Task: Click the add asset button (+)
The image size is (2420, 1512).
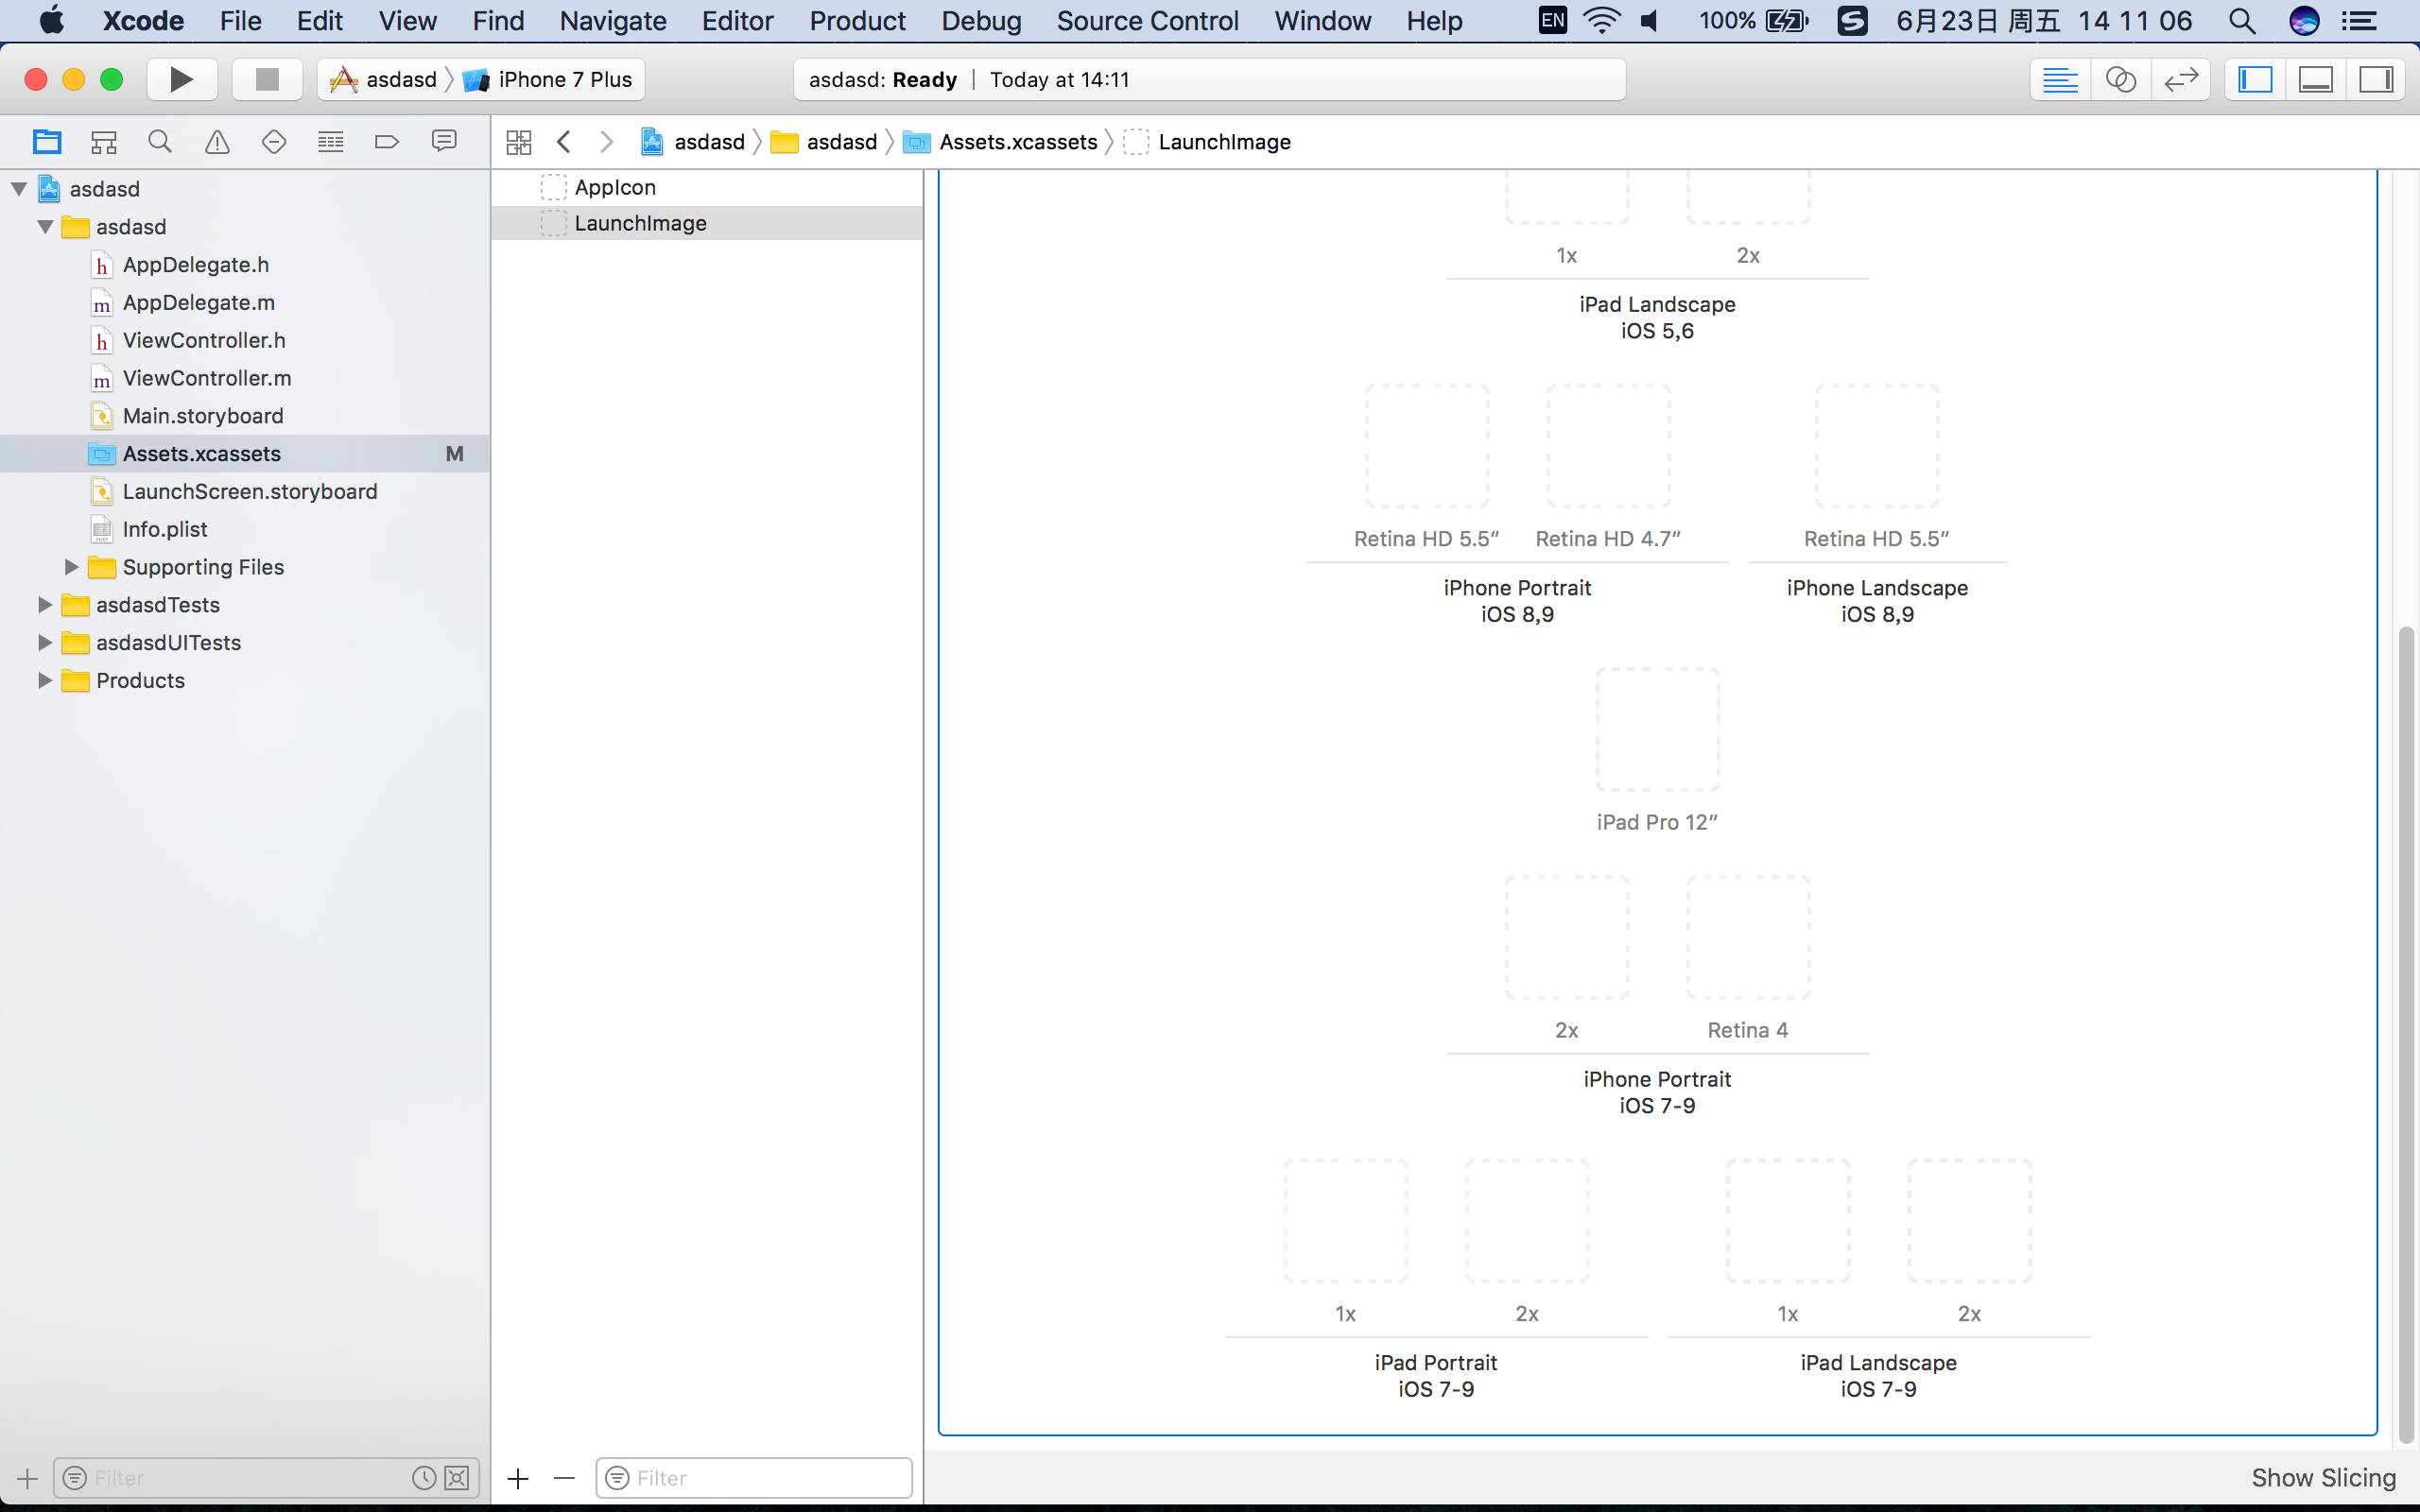Action: pos(517,1477)
